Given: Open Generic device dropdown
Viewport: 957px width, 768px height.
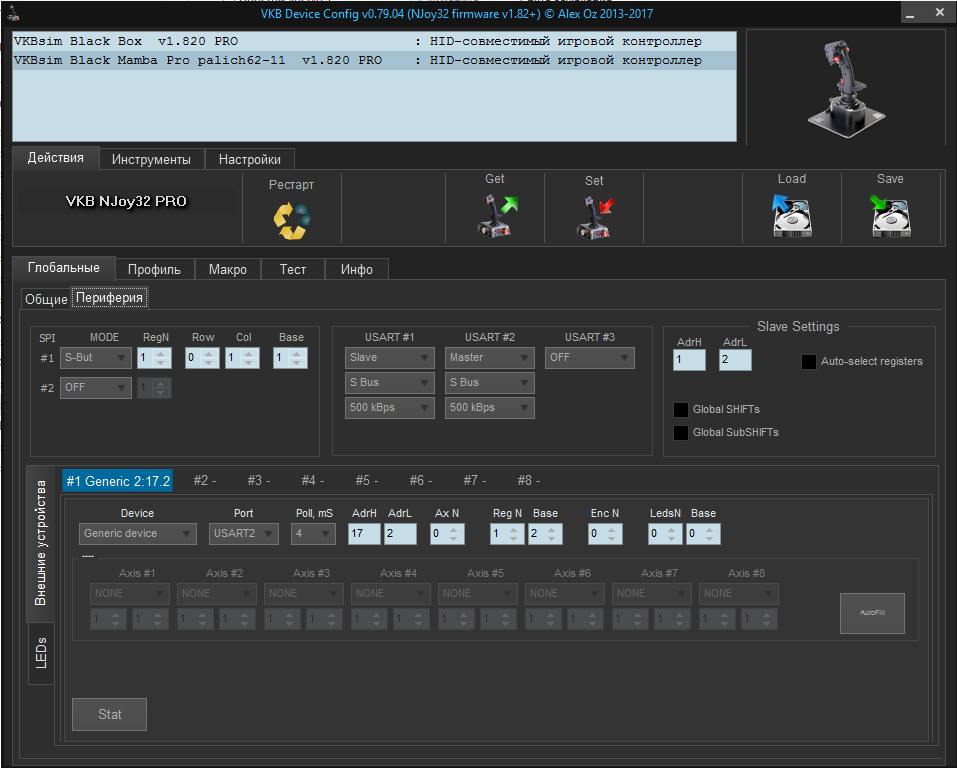Looking at the screenshot, I should [x=138, y=534].
